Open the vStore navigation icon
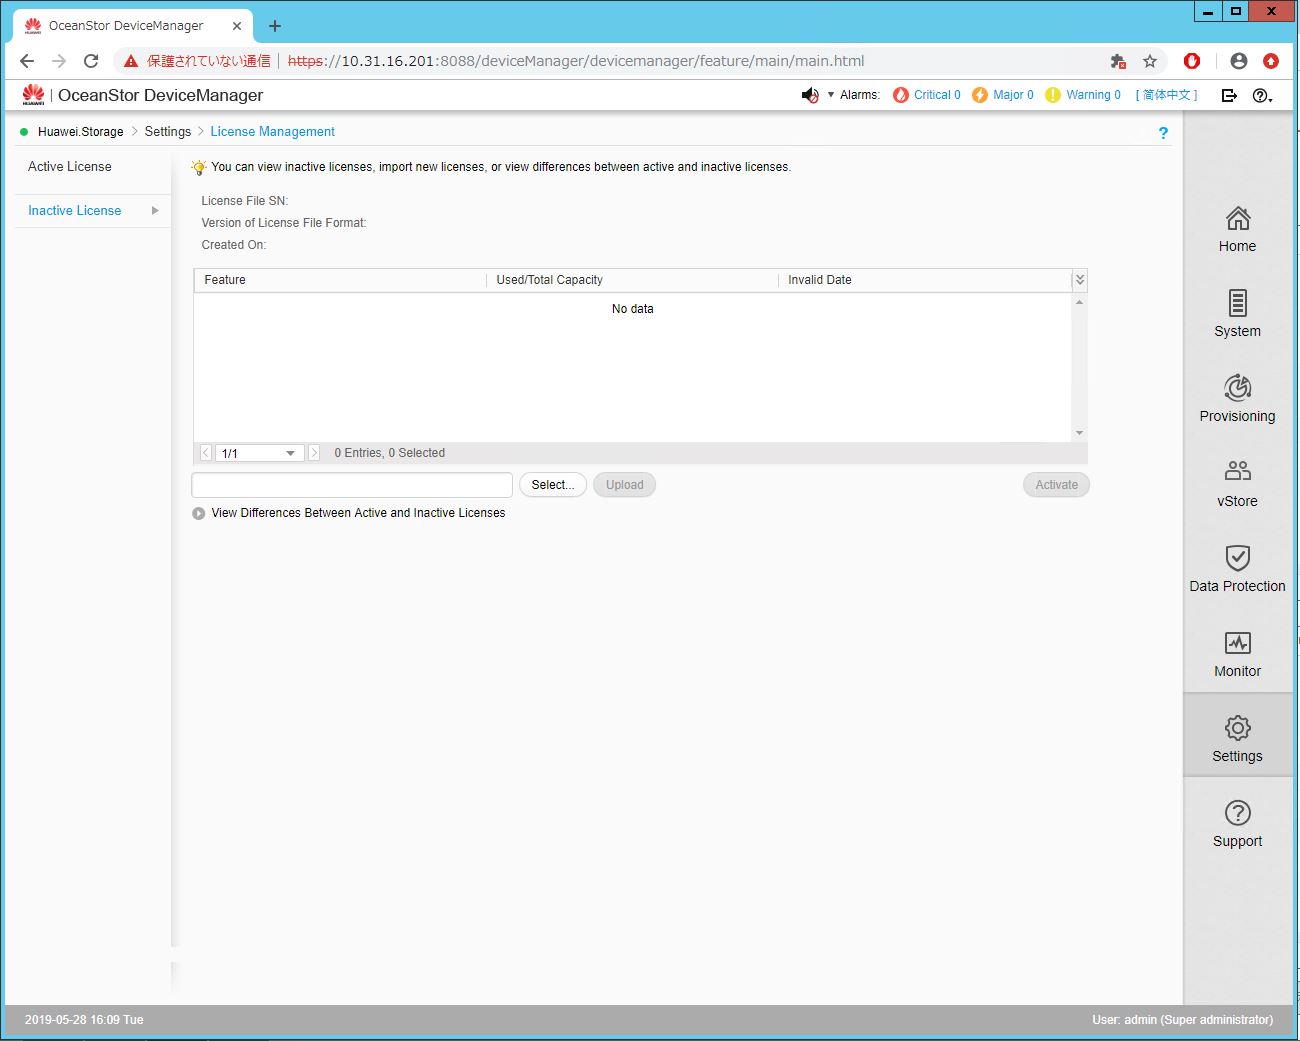The width and height of the screenshot is (1300, 1041). [x=1237, y=470]
